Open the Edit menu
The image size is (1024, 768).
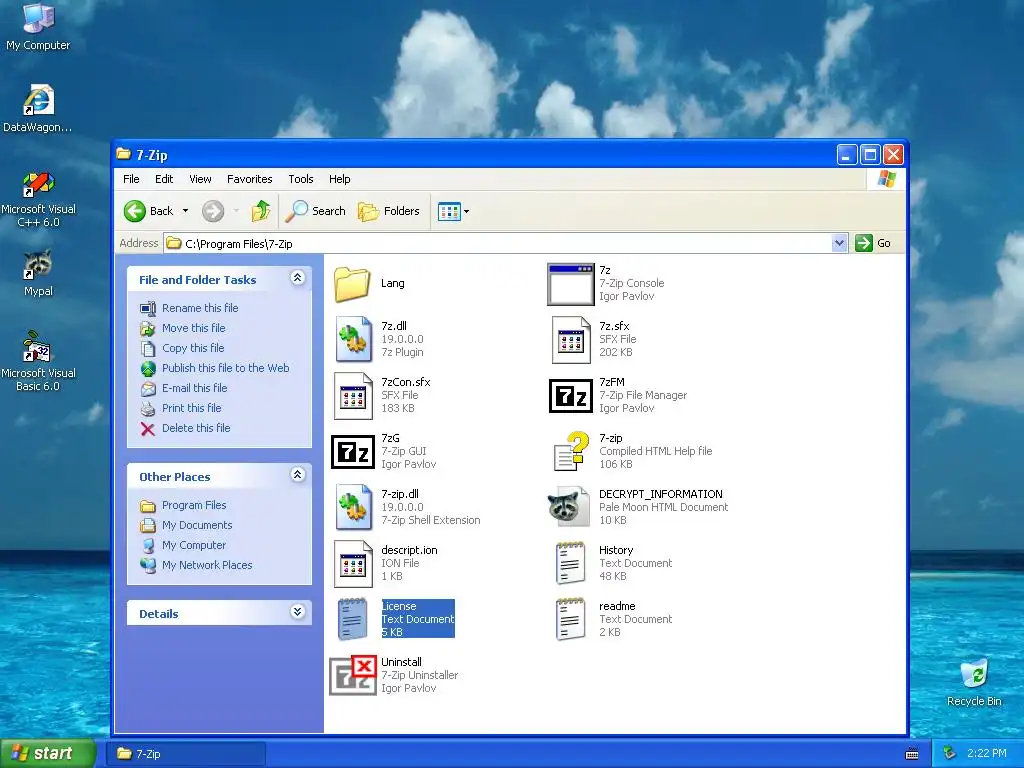pyautogui.click(x=164, y=179)
